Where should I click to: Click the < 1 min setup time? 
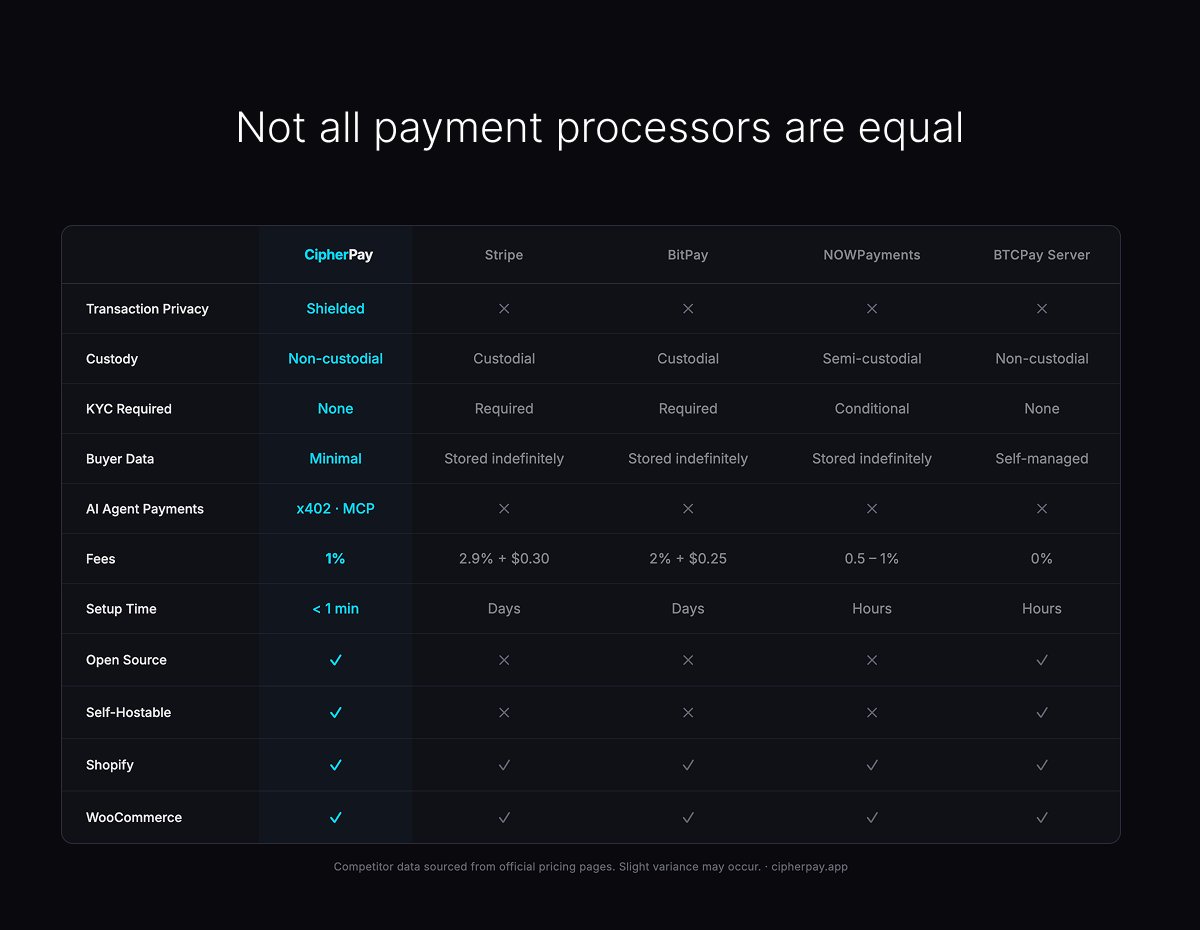click(336, 609)
